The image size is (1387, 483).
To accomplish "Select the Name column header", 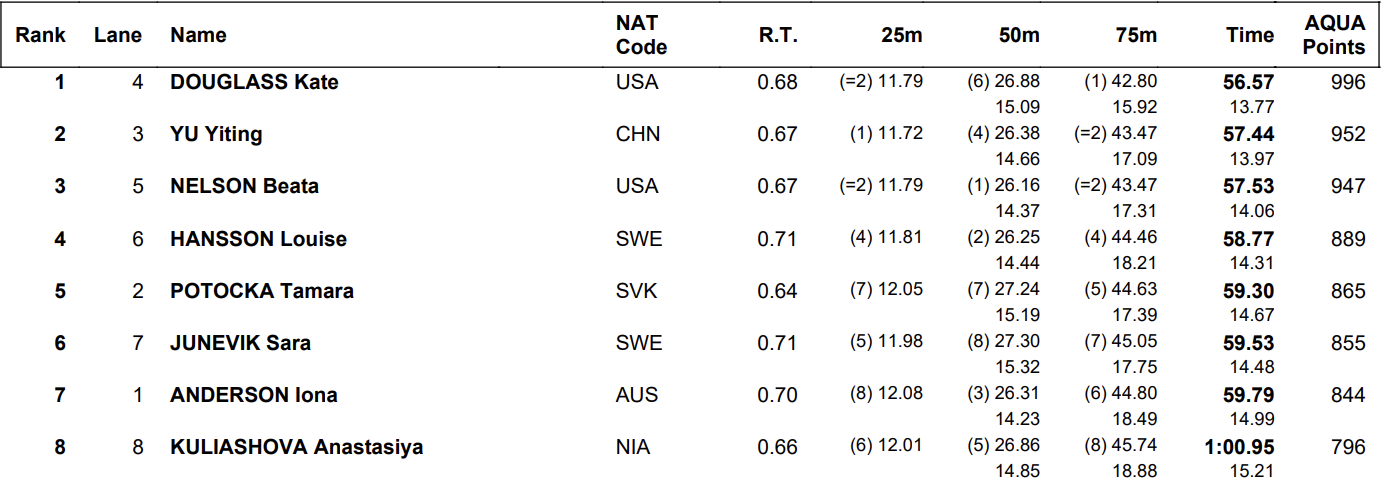I will (198, 35).
